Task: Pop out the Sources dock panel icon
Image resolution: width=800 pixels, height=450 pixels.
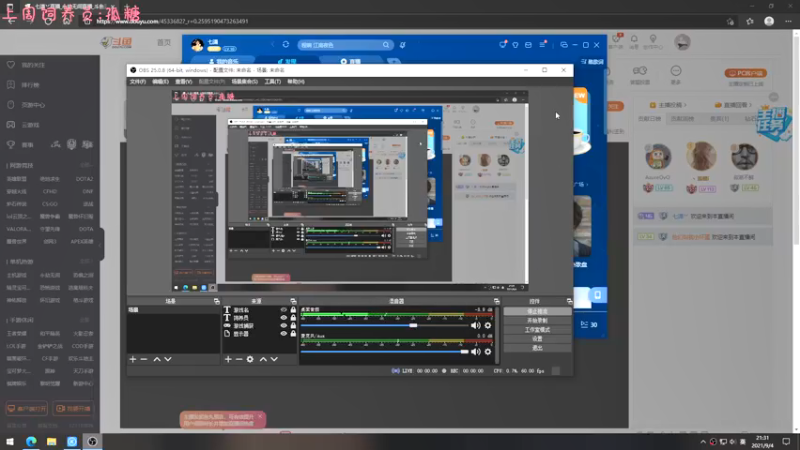Action: click(293, 301)
